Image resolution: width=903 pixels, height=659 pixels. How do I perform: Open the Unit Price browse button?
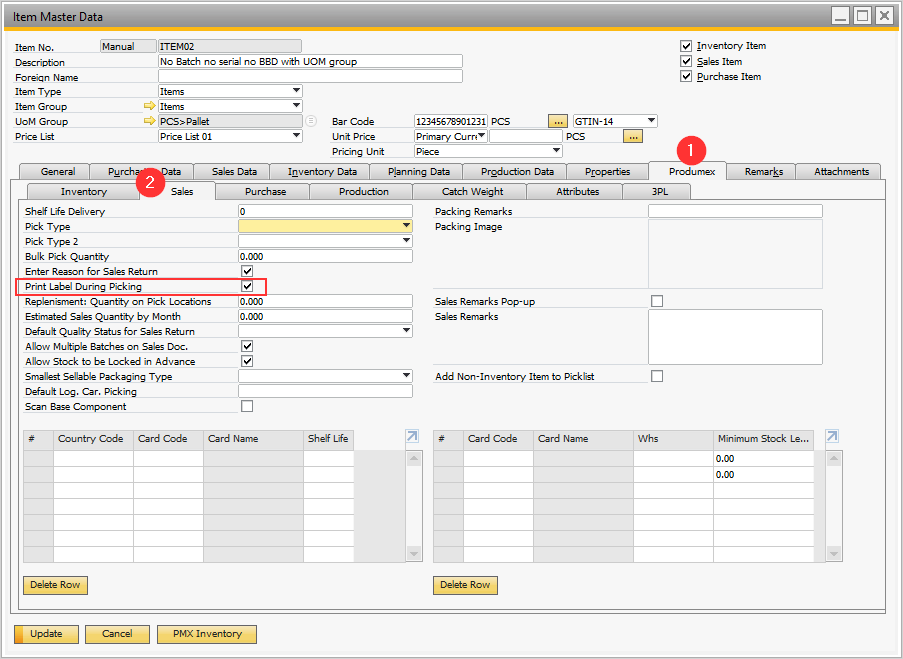632,136
